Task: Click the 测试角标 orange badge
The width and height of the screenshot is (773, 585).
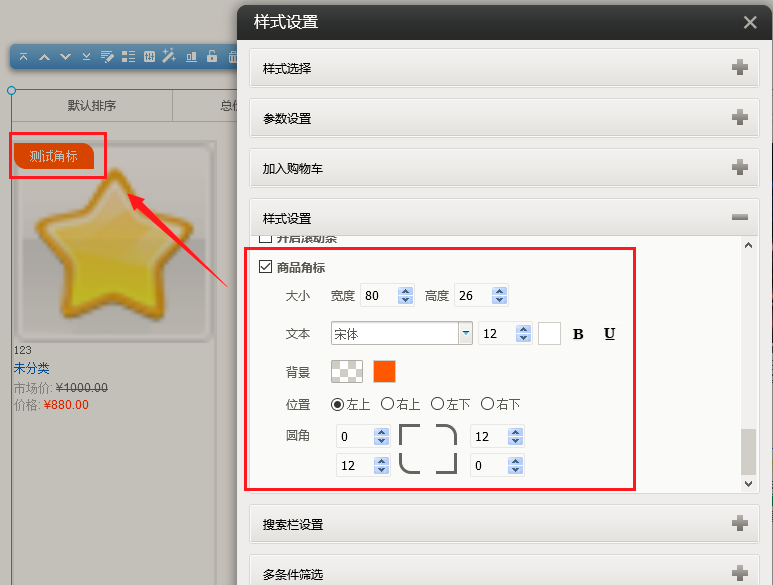Action: coord(54,156)
